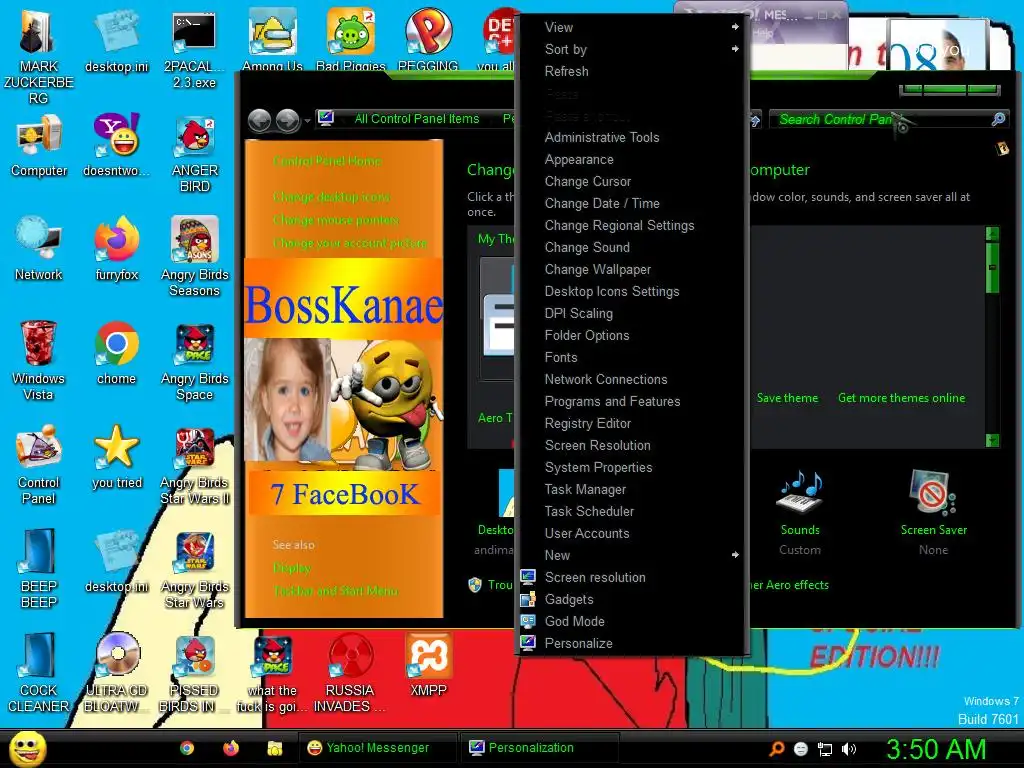This screenshot has width=1024, height=768.
Task: Open Registry Editor from context menu
Action: click(x=632, y=423)
